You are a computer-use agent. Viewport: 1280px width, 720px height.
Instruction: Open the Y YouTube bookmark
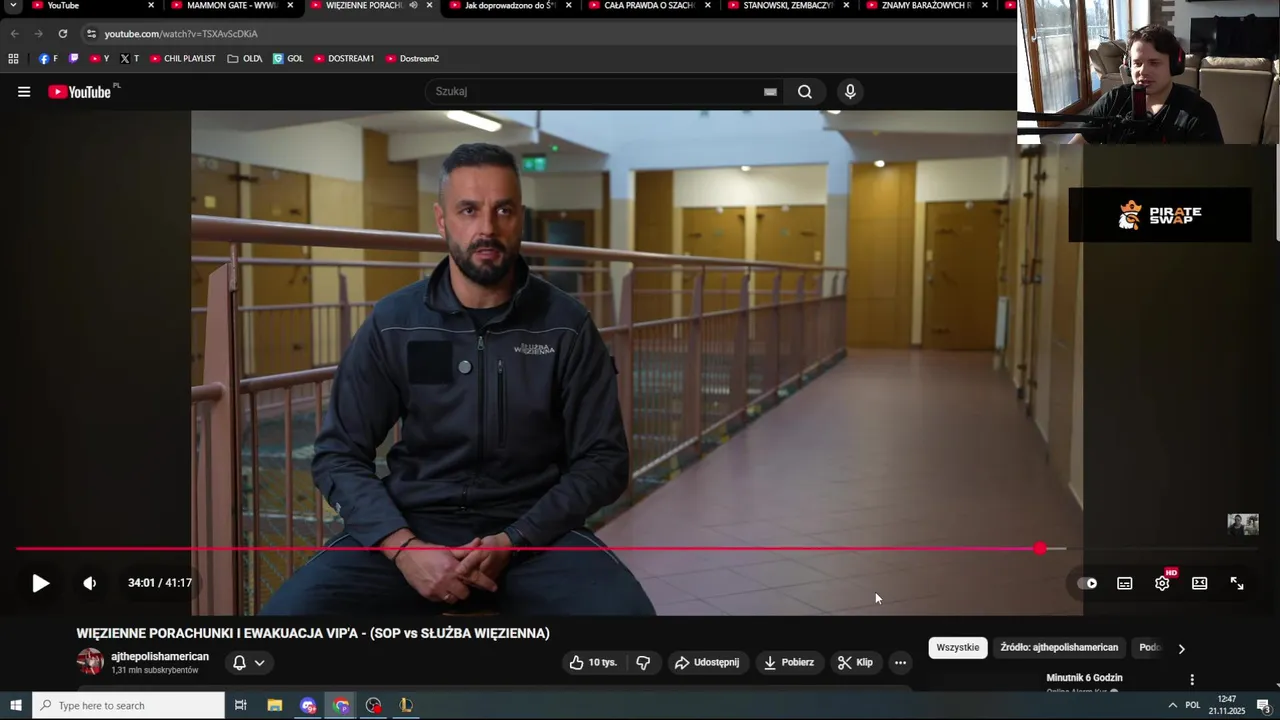click(x=99, y=59)
